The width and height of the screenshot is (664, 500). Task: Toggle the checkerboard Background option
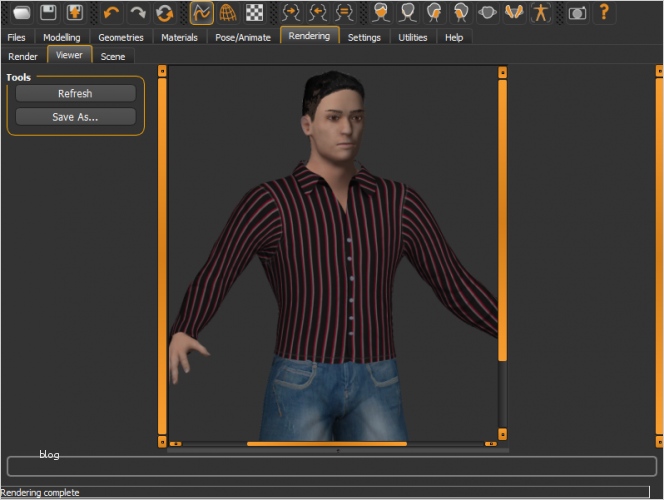(255, 13)
